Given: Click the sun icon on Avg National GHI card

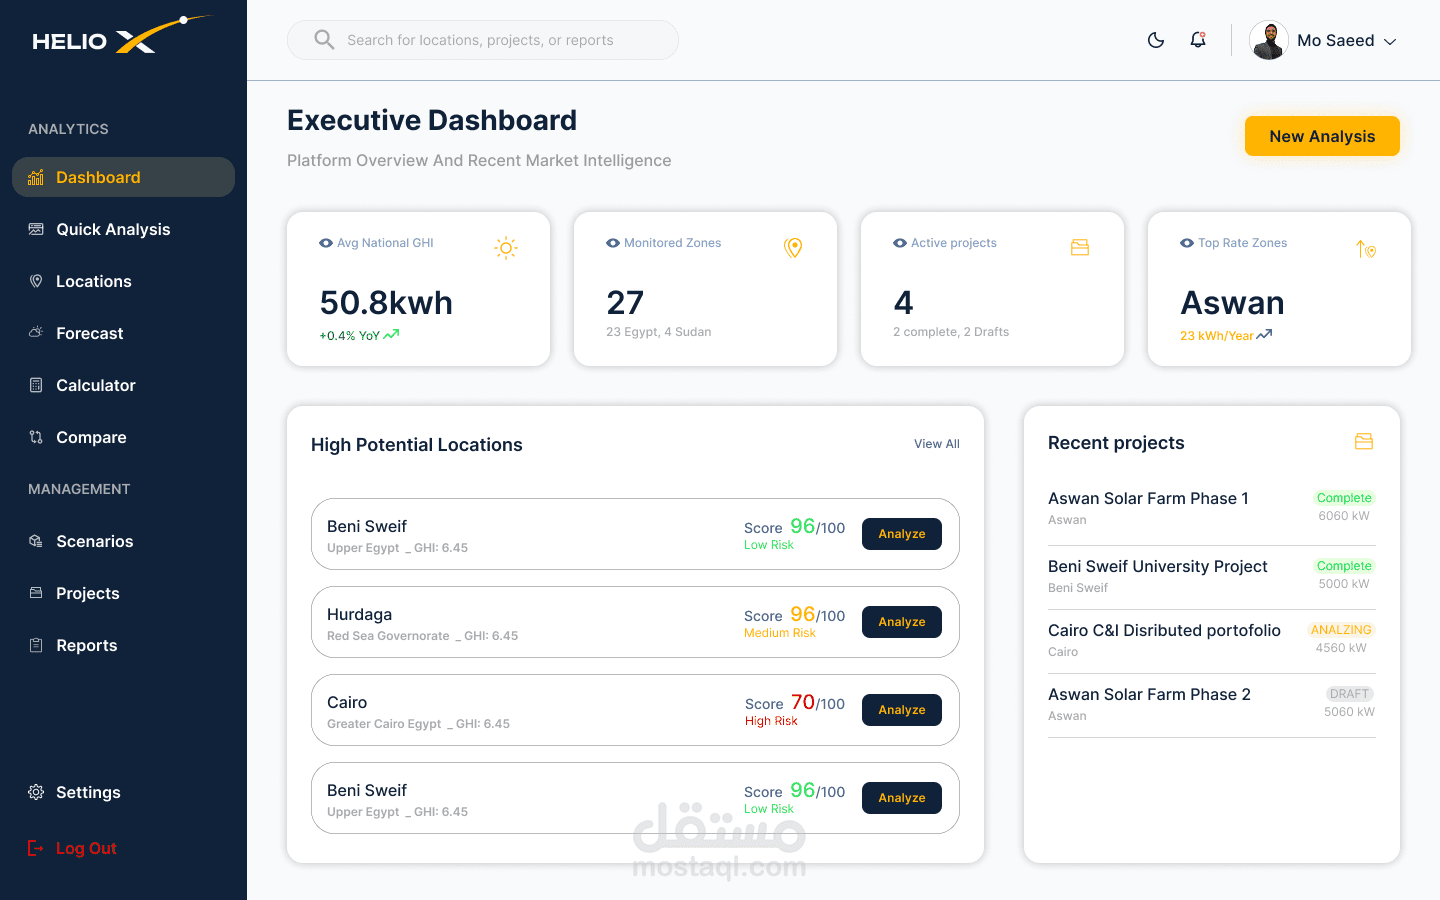Looking at the screenshot, I should [506, 247].
